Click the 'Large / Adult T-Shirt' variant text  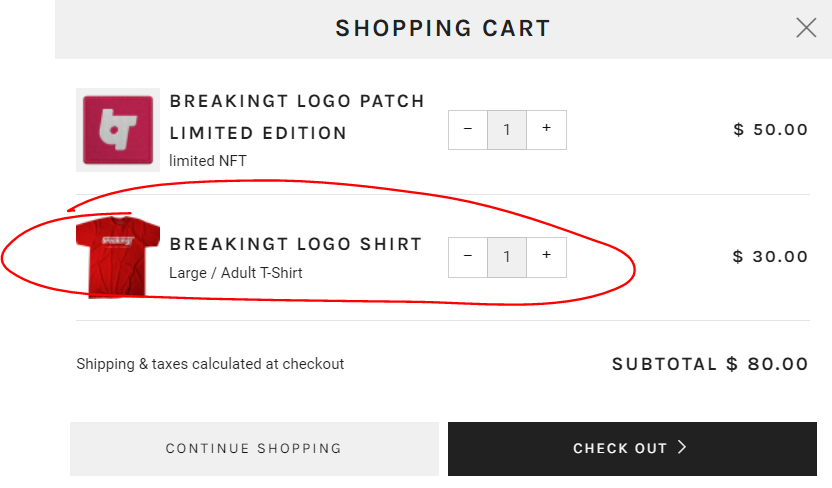pyautogui.click(x=236, y=272)
